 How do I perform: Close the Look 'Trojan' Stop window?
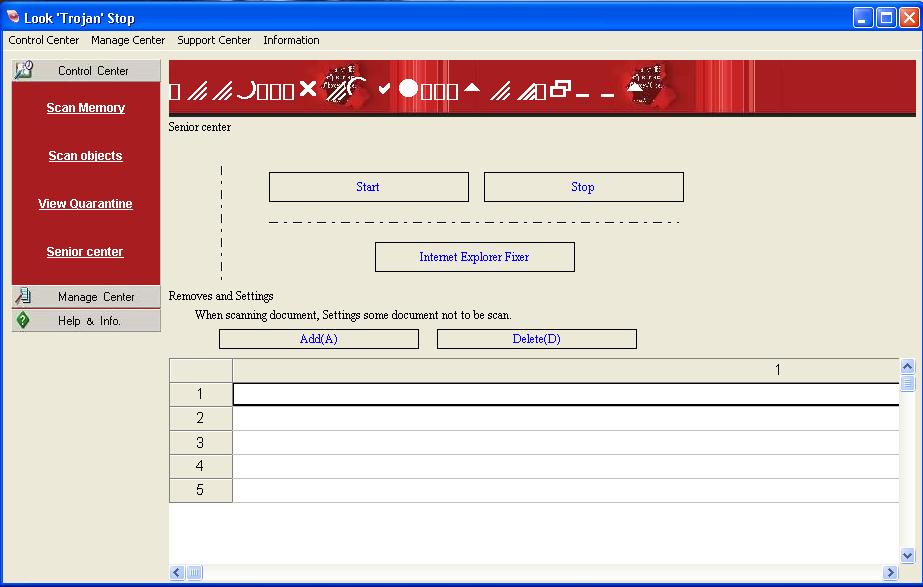pos(909,18)
